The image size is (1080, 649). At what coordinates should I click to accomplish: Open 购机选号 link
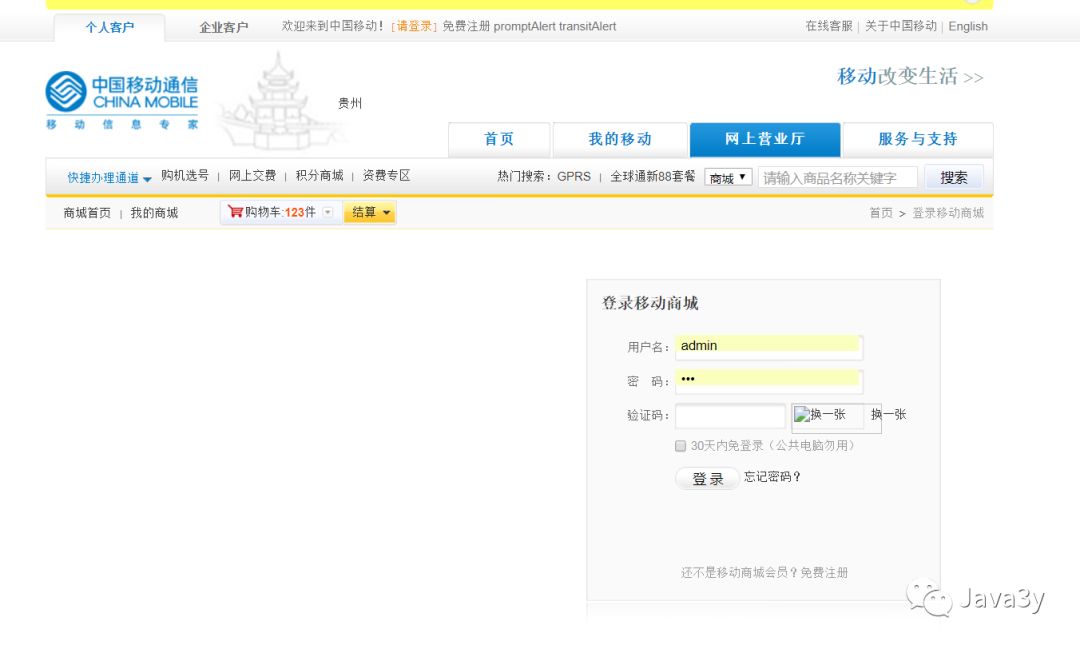(185, 176)
